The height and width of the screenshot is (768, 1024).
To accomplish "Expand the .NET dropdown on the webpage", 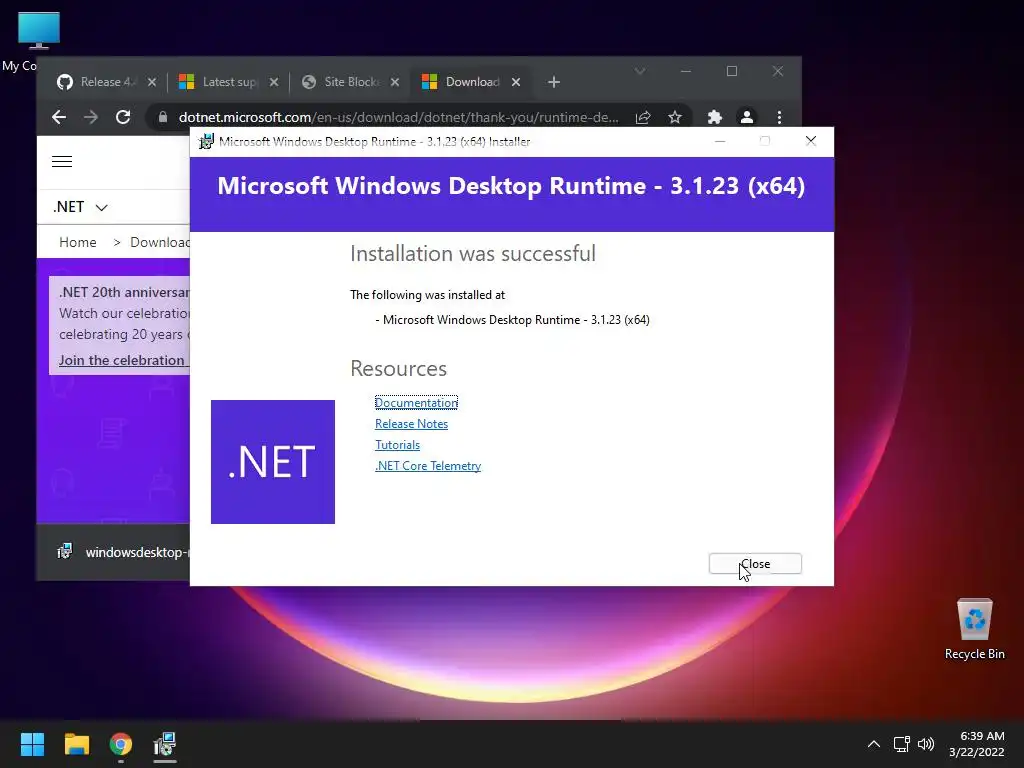I will tap(80, 207).
